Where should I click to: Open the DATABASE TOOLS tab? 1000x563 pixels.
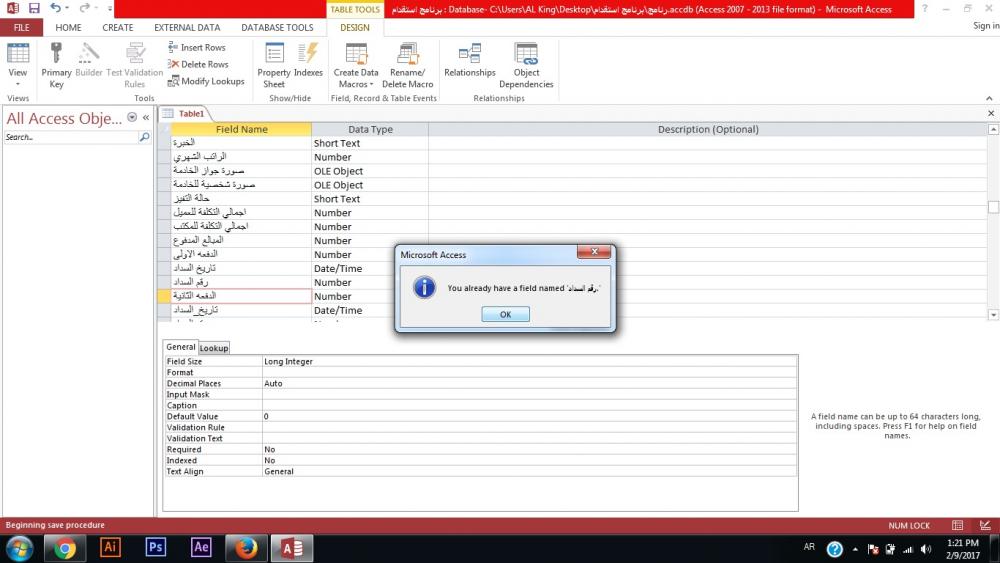[x=277, y=27]
